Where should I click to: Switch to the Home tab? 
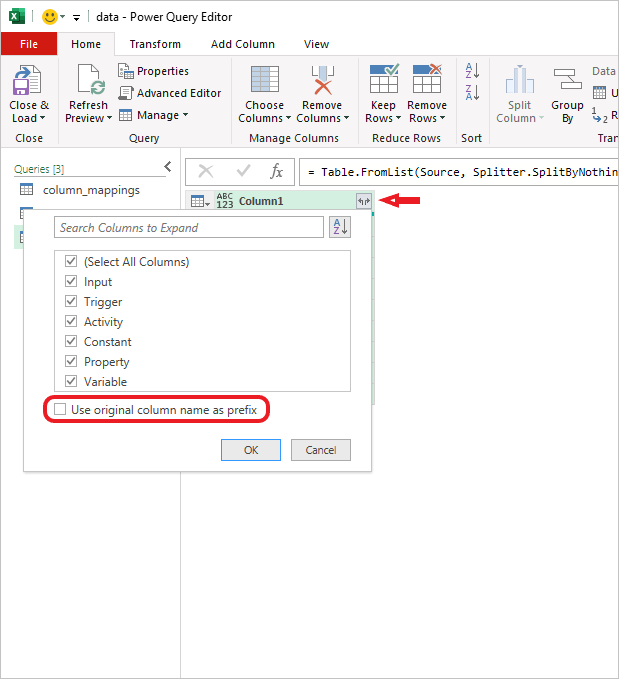(x=86, y=44)
